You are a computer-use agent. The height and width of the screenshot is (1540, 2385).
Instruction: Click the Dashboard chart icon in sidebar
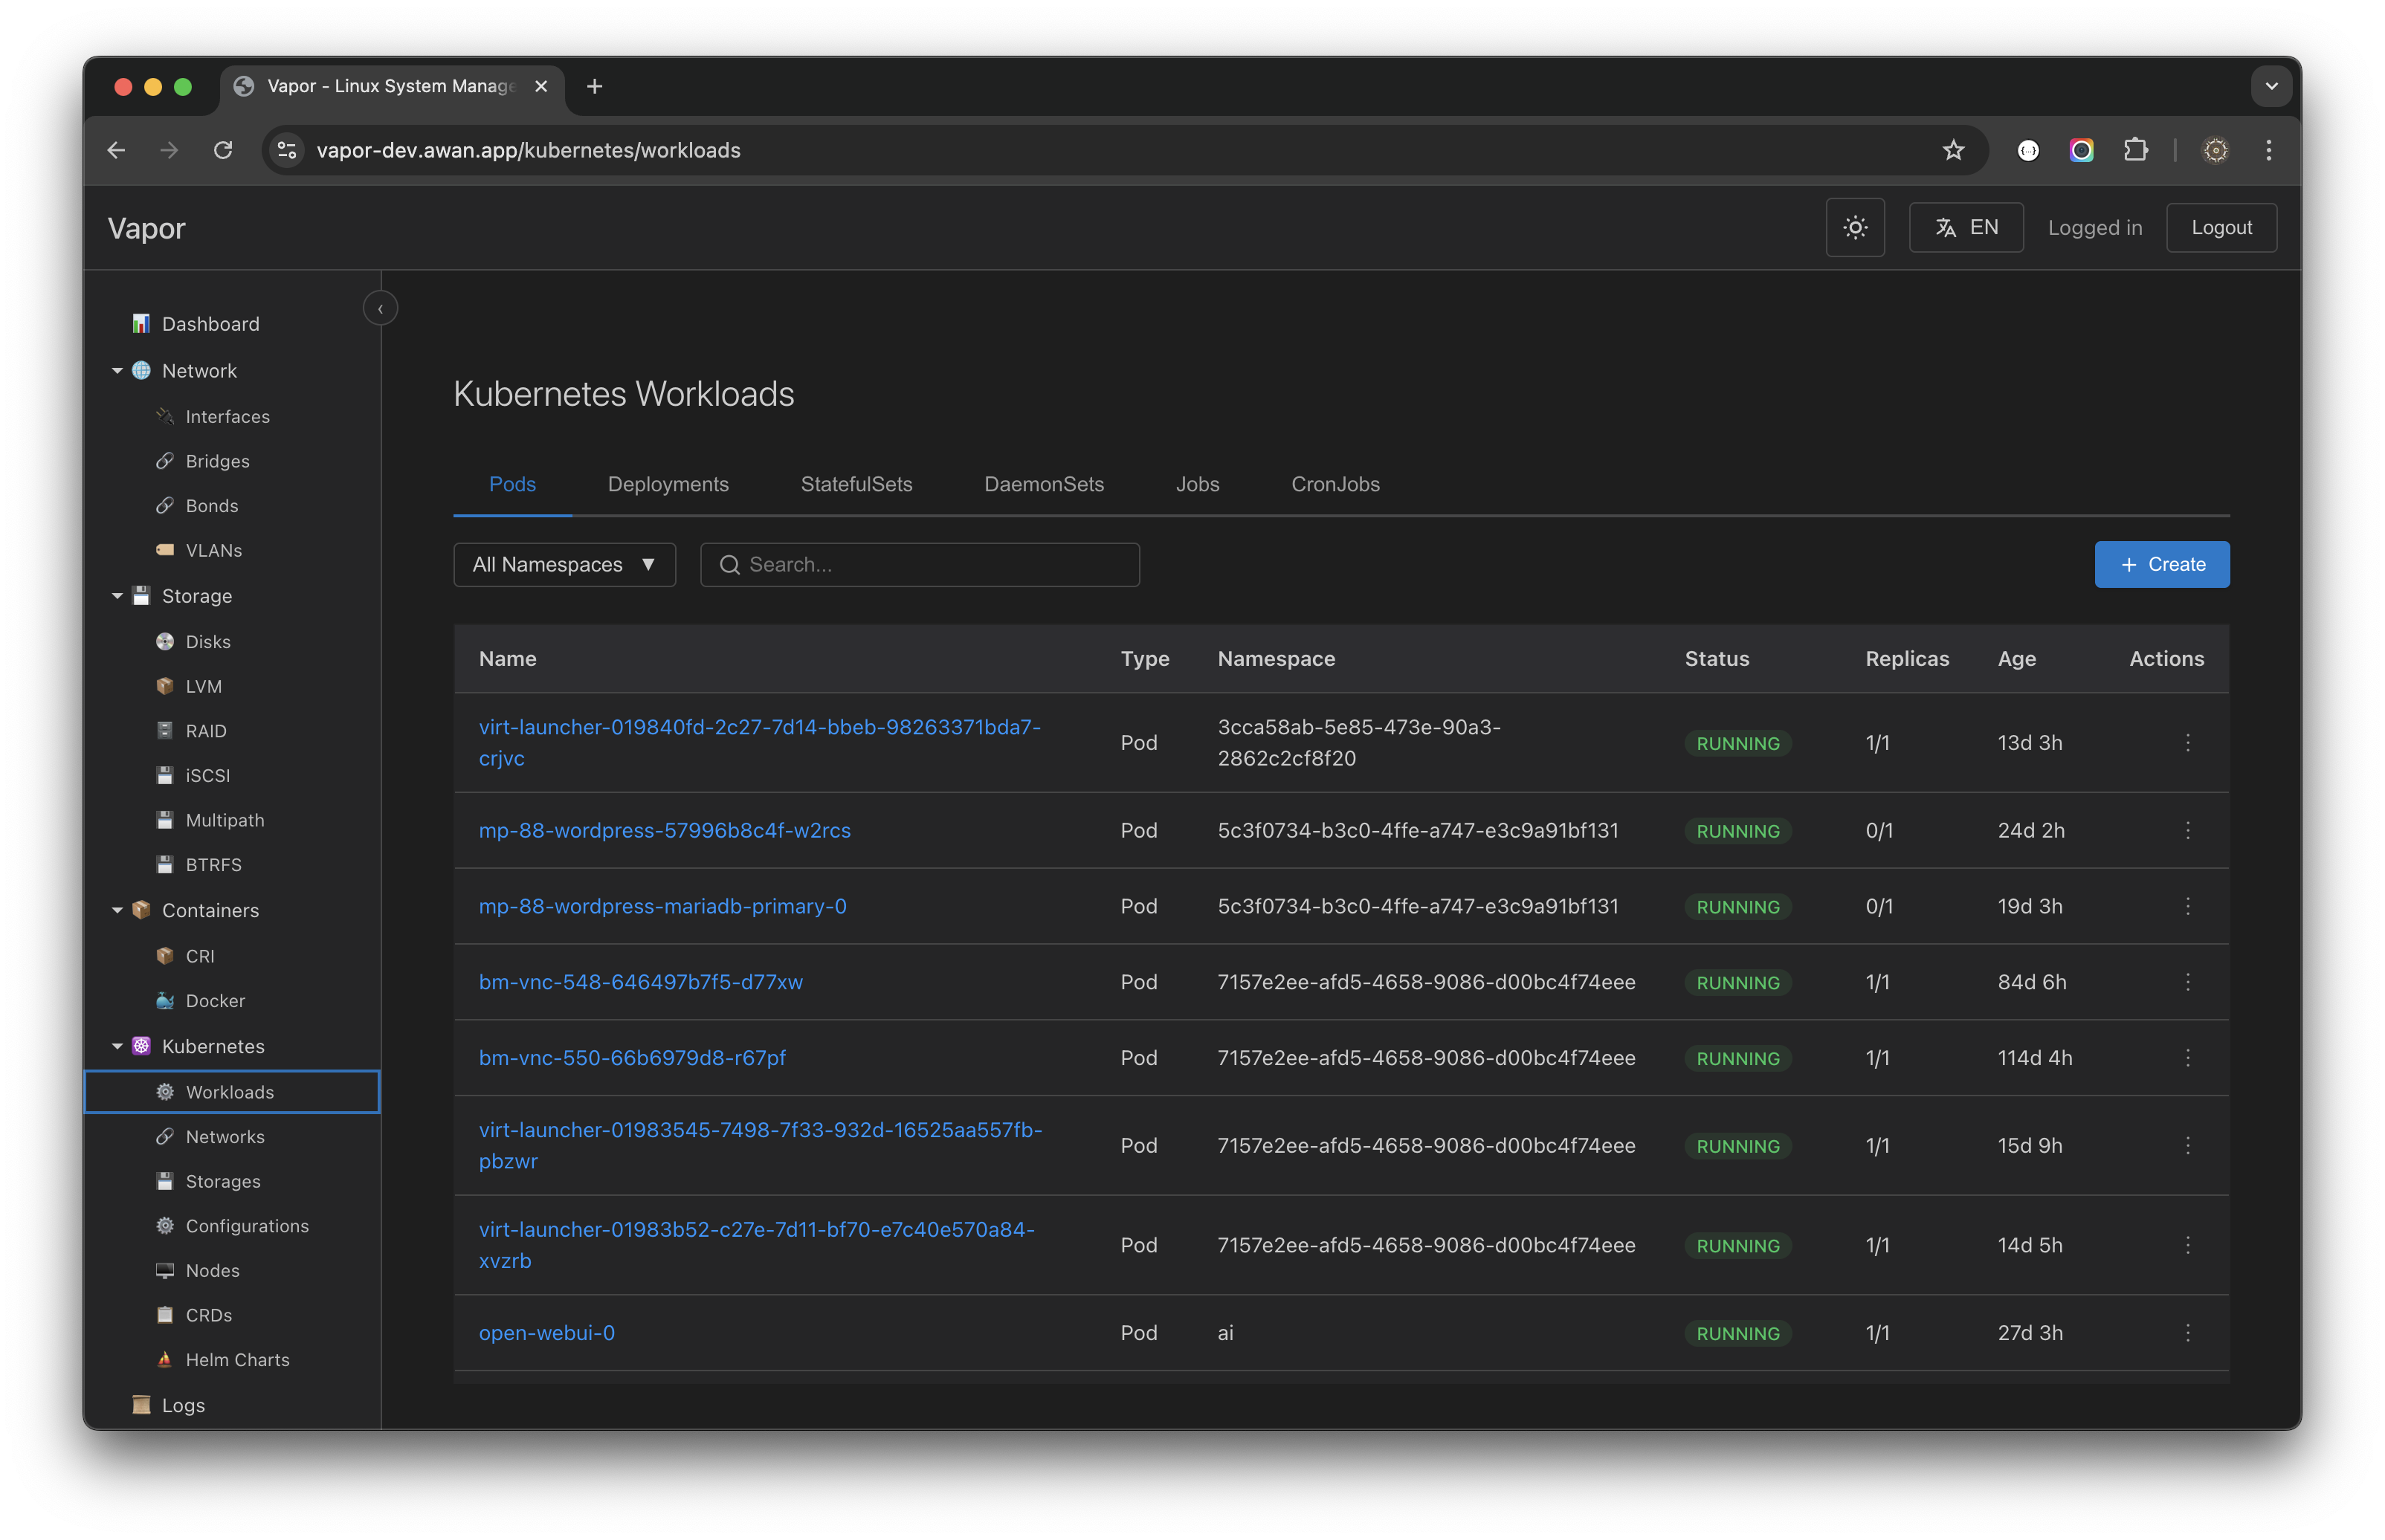click(x=141, y=324)
